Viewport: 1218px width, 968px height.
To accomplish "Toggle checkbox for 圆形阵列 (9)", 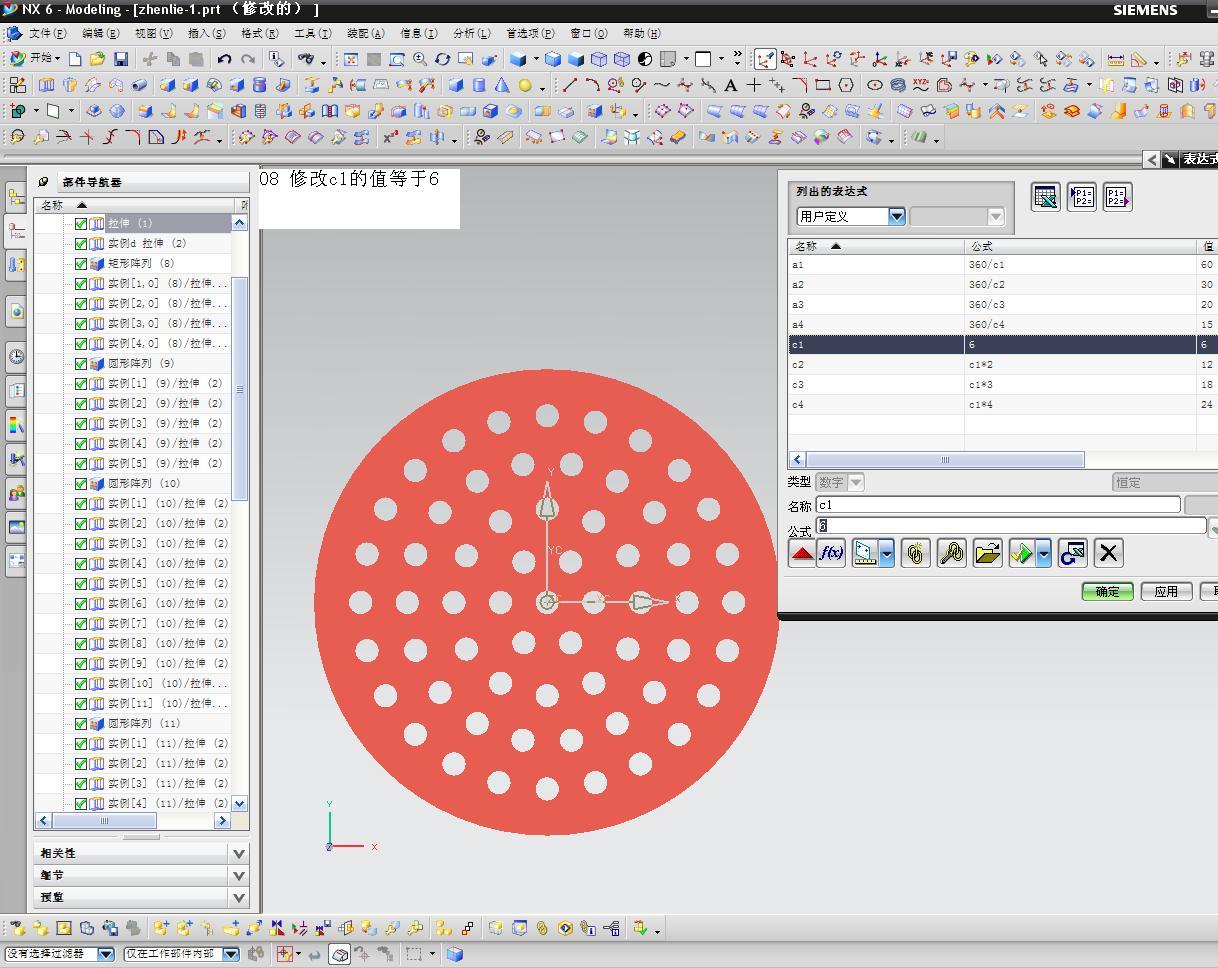I will (81, 363).
